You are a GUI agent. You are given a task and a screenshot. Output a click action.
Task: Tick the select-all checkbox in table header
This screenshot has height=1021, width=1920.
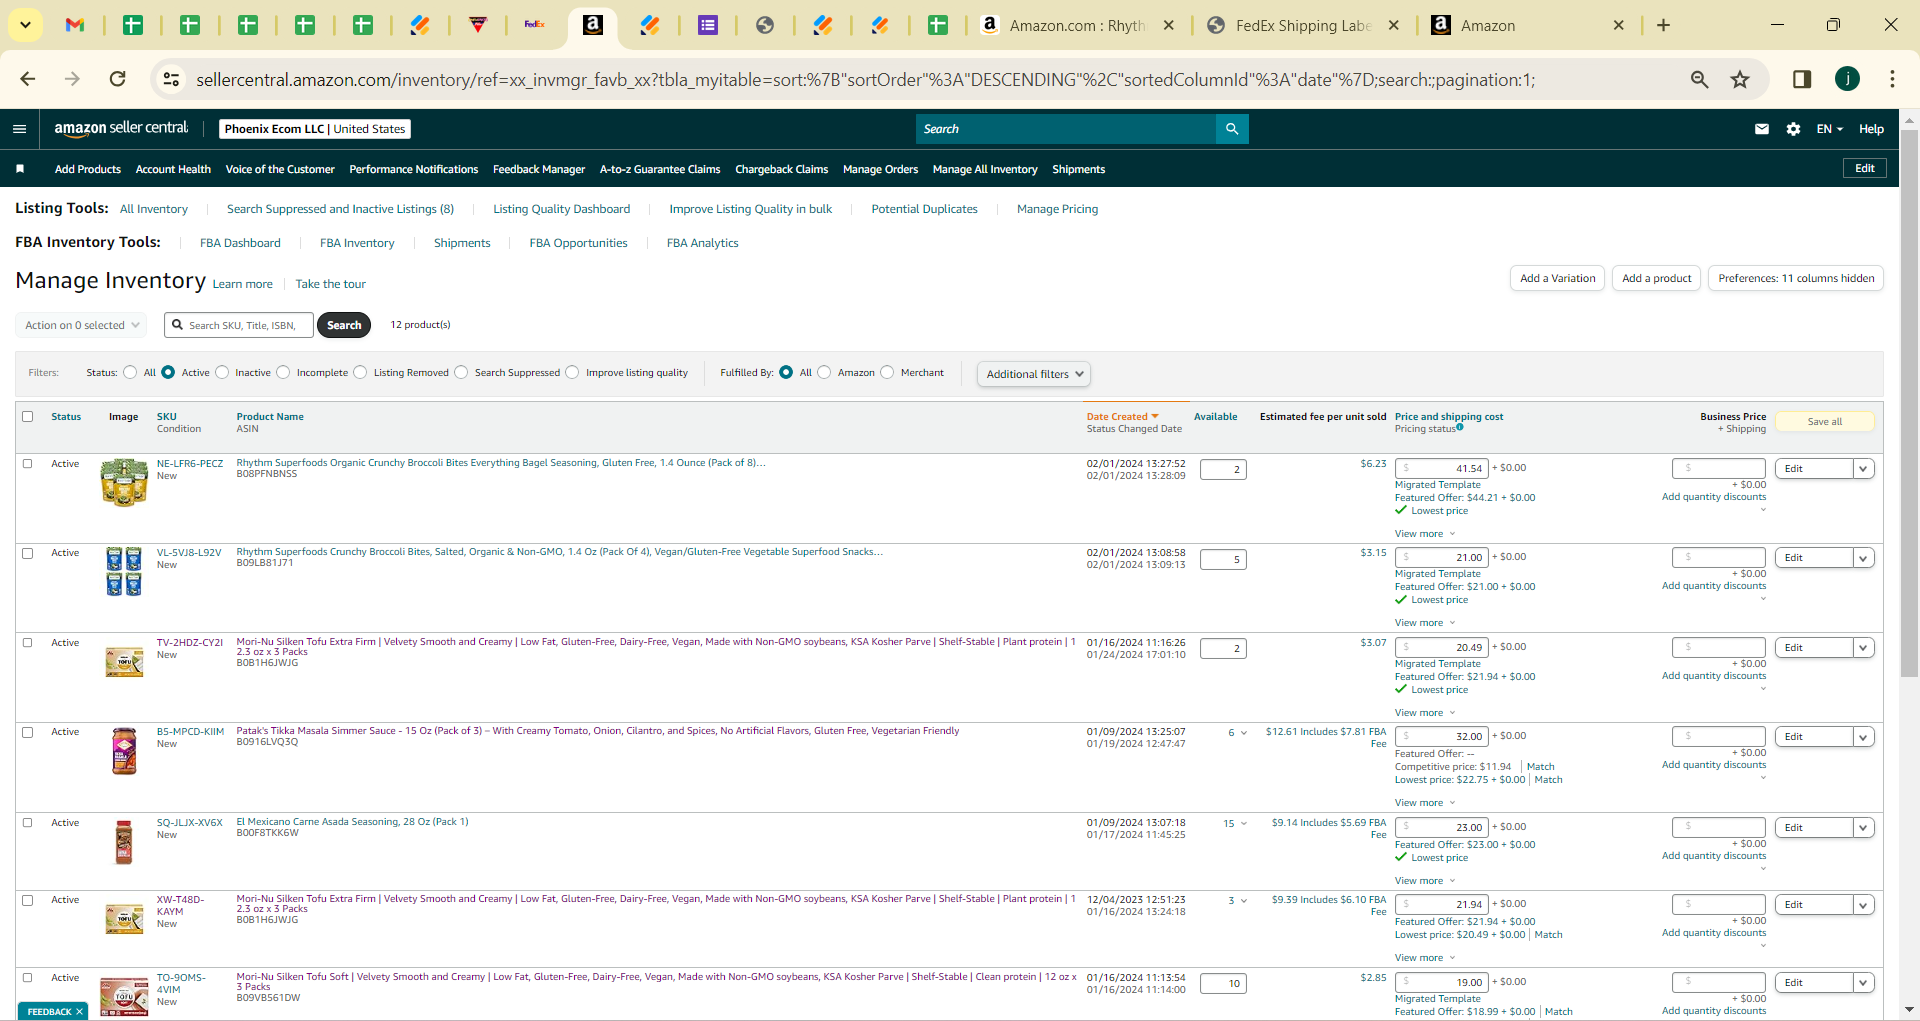tap(28, 417)
